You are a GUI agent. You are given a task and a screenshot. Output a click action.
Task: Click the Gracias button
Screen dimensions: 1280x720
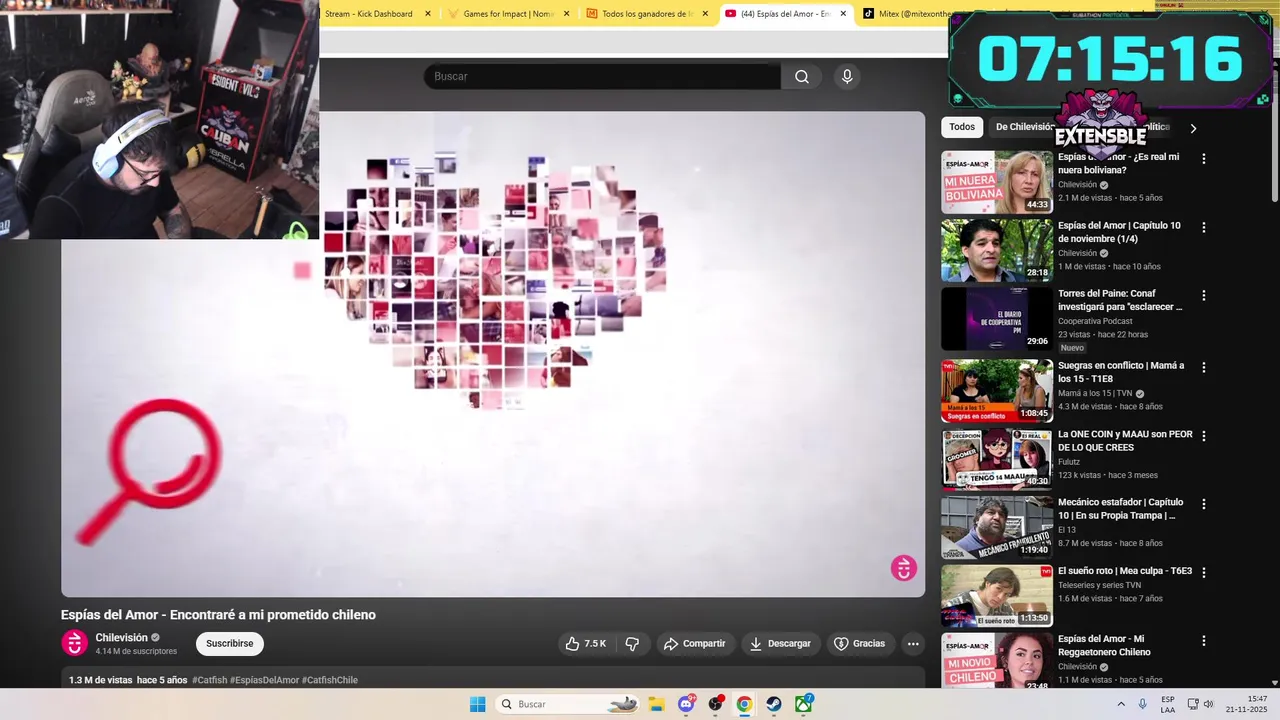tap(860, 644)
